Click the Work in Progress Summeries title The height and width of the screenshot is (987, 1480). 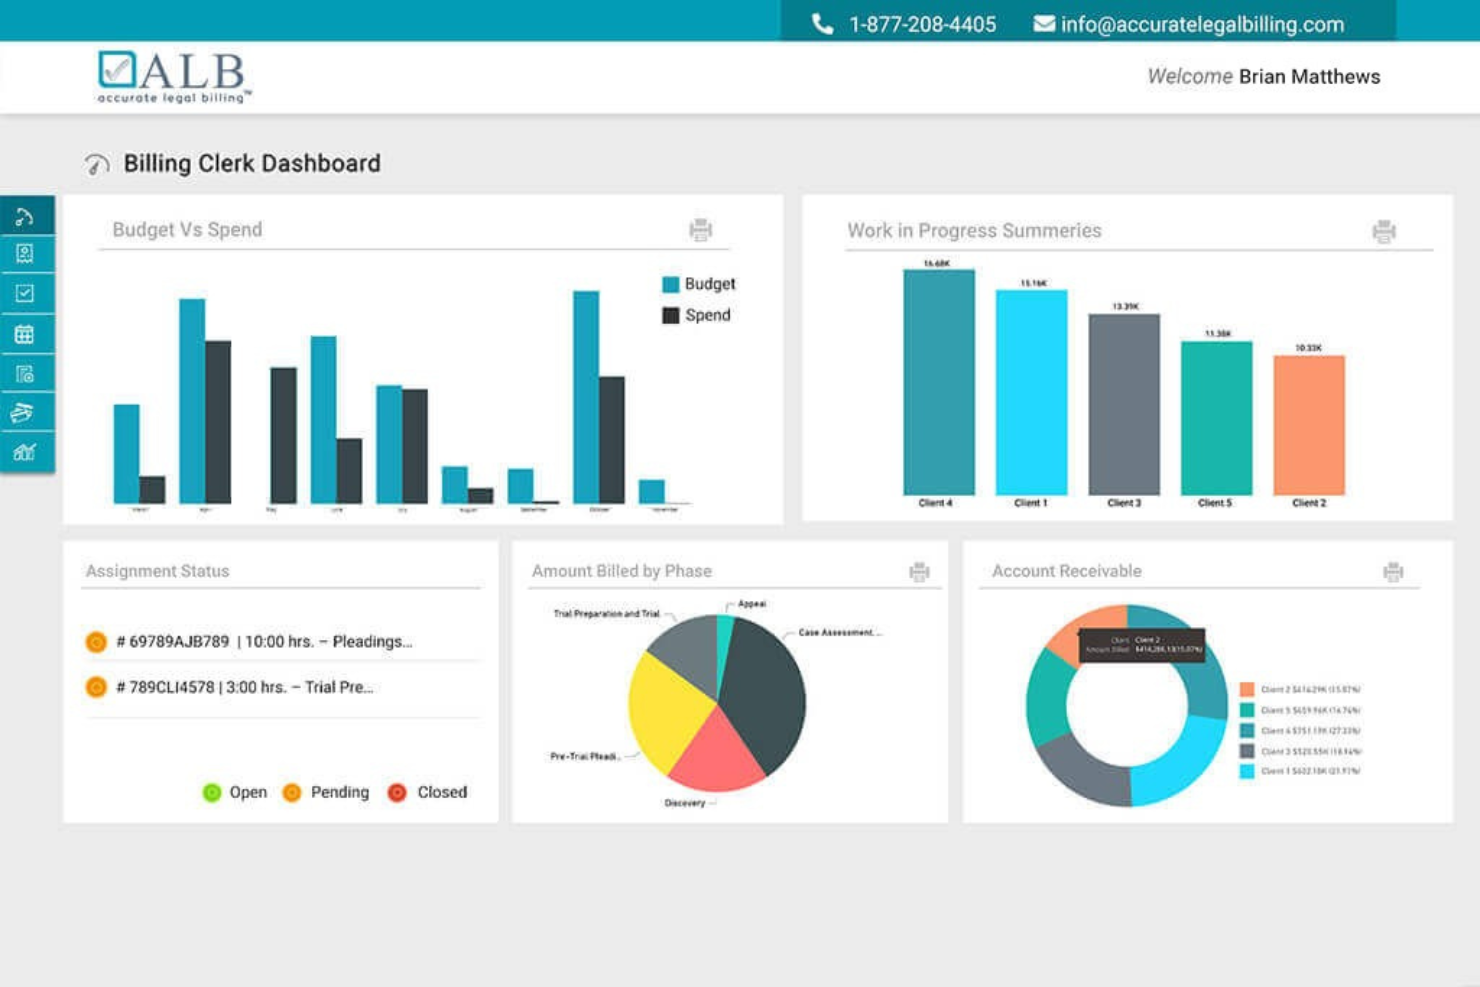point(974,231)
